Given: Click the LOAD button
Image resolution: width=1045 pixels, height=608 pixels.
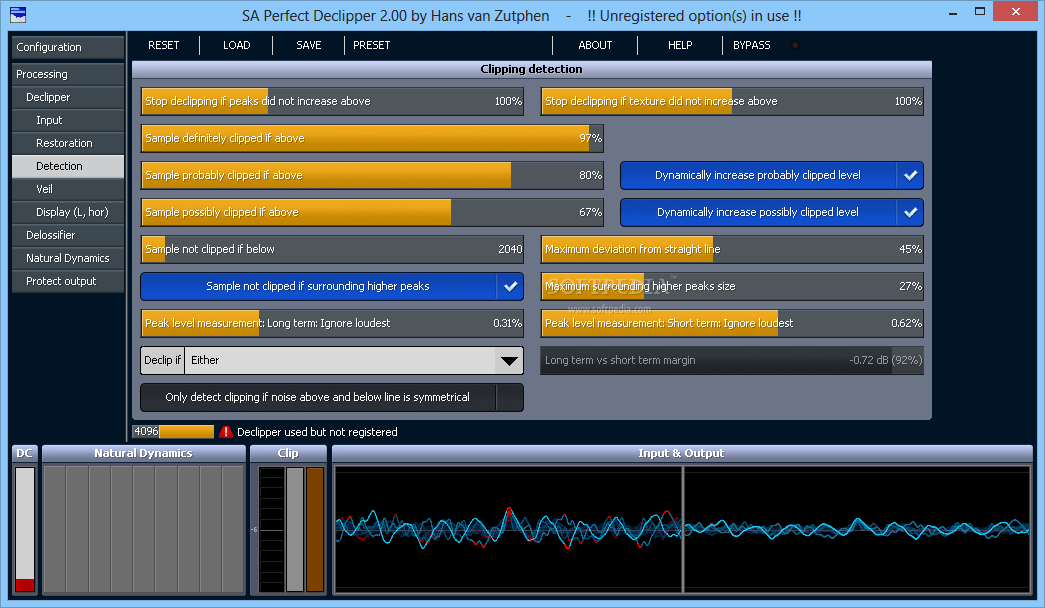Looking at the screenshot, I should [x=237, y=45].
